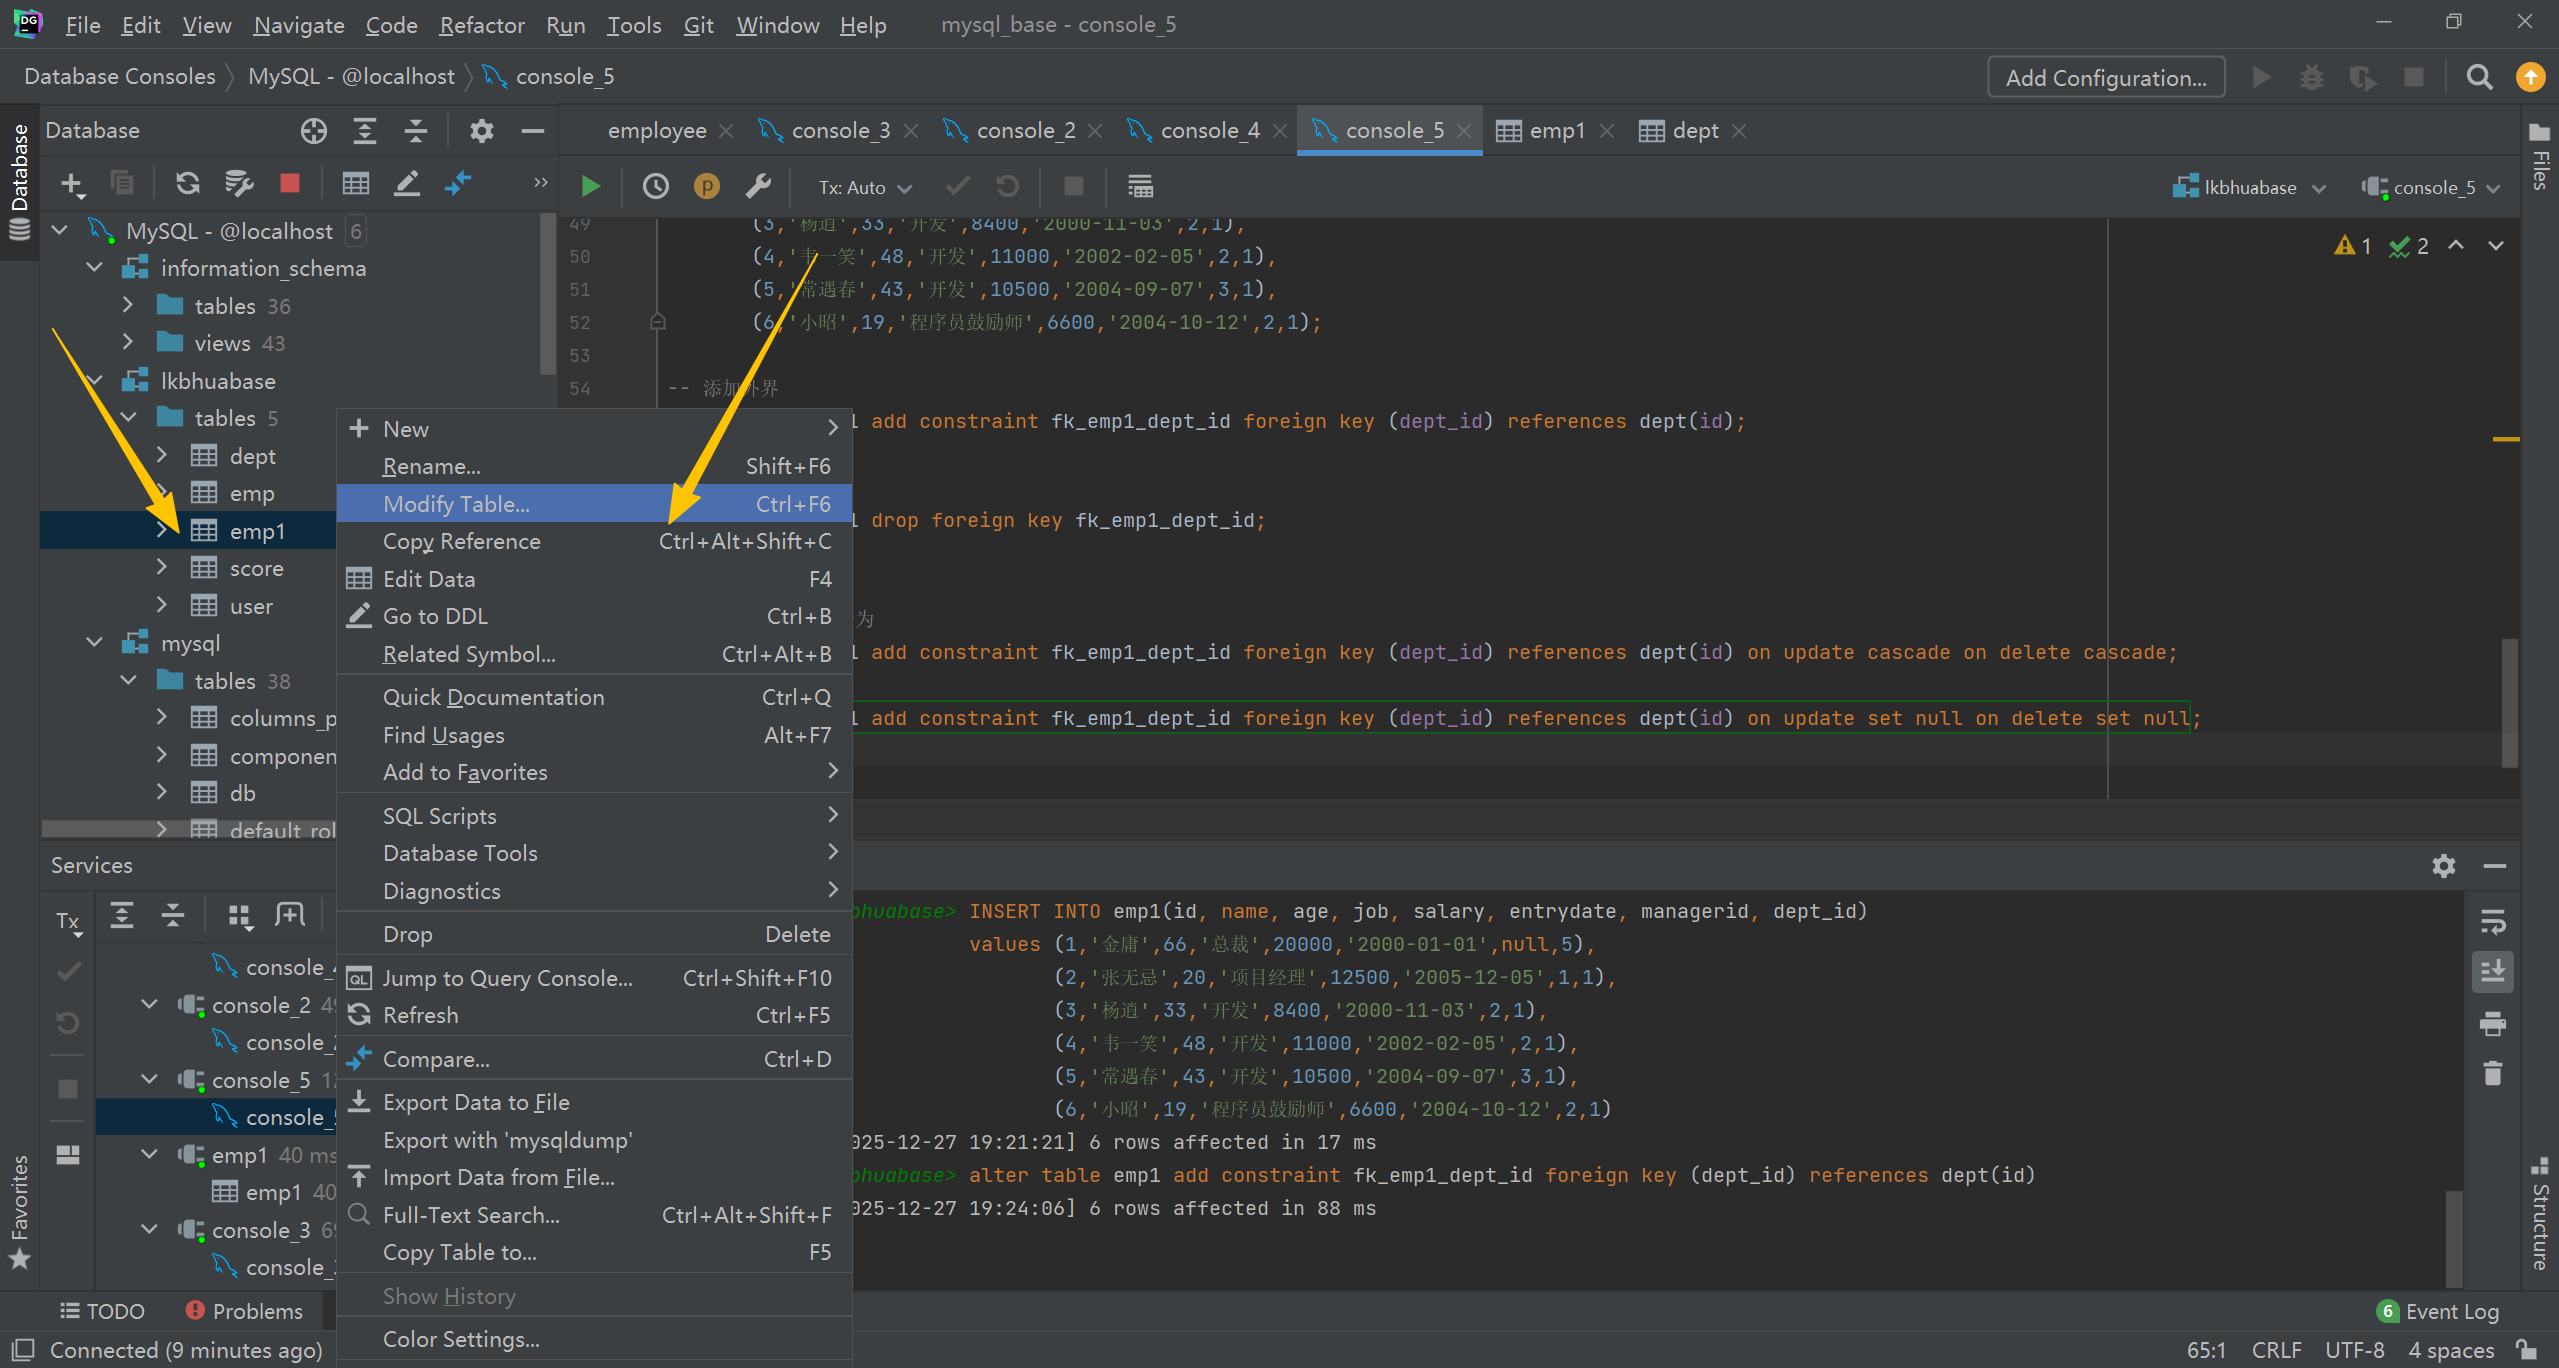Screen dimensions: 2559x1368
Task: Expand the dept table tree node
Action: 162,456
